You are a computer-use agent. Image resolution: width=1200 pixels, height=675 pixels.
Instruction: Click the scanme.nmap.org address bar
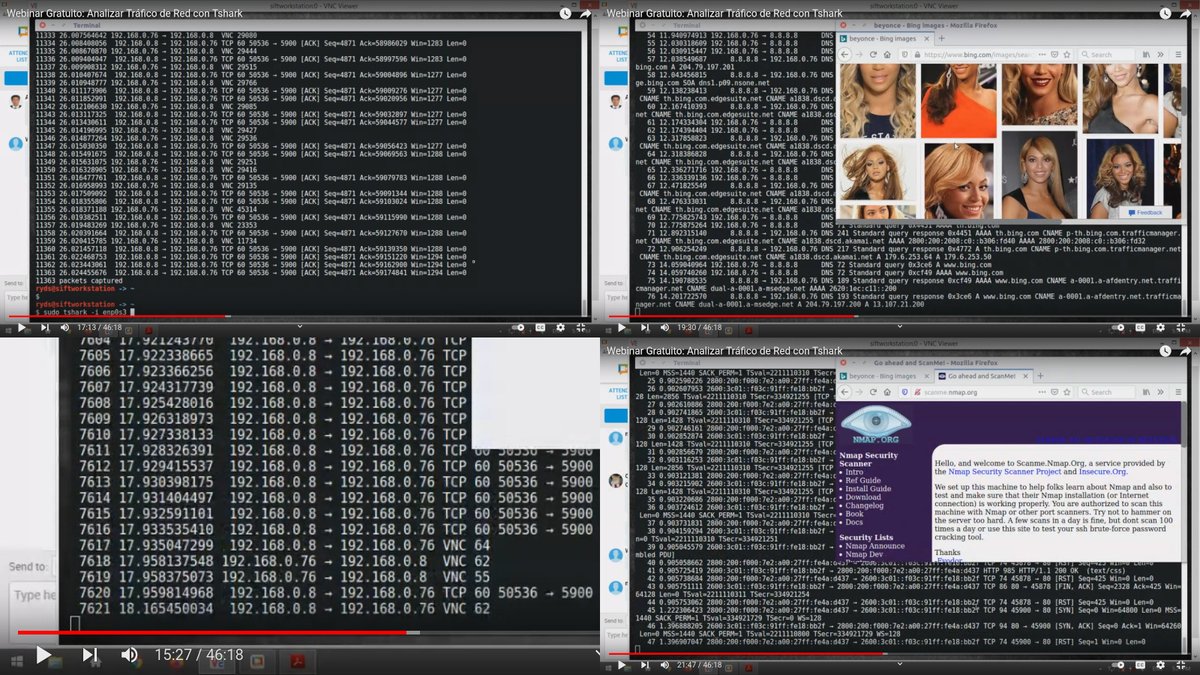[986, 392]
